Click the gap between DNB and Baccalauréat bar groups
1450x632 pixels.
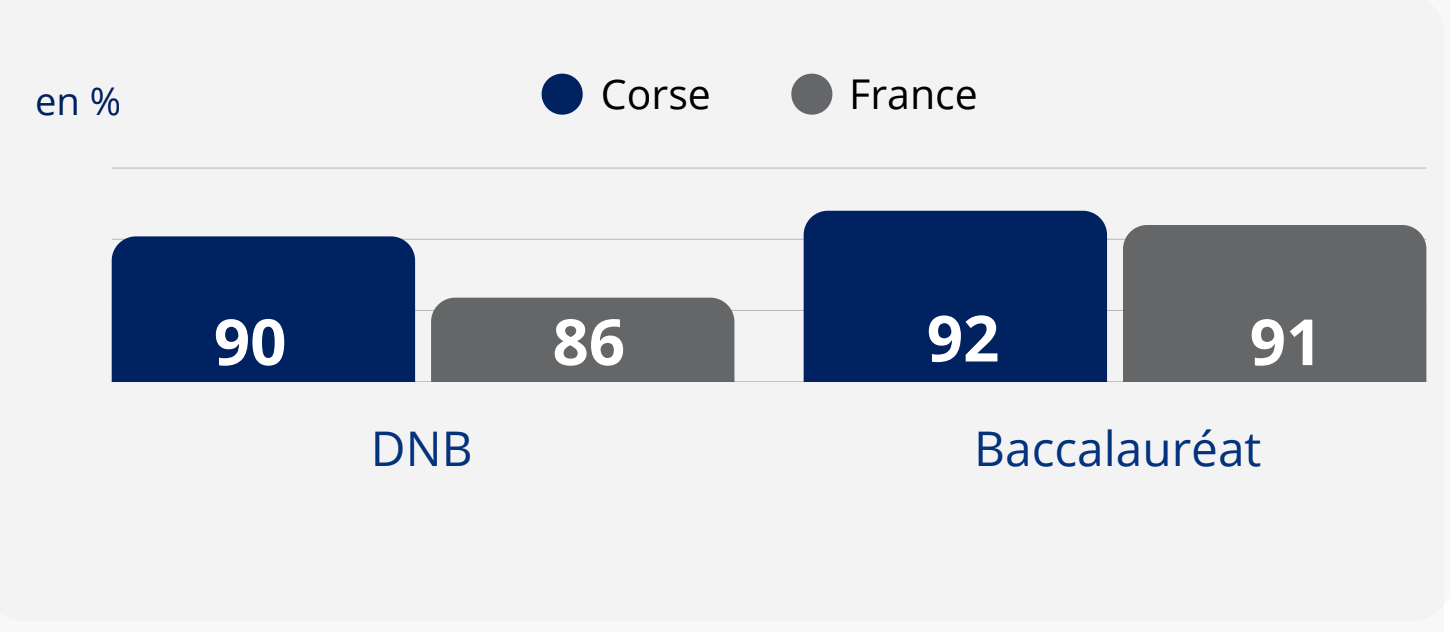click(x=769, y=340)
